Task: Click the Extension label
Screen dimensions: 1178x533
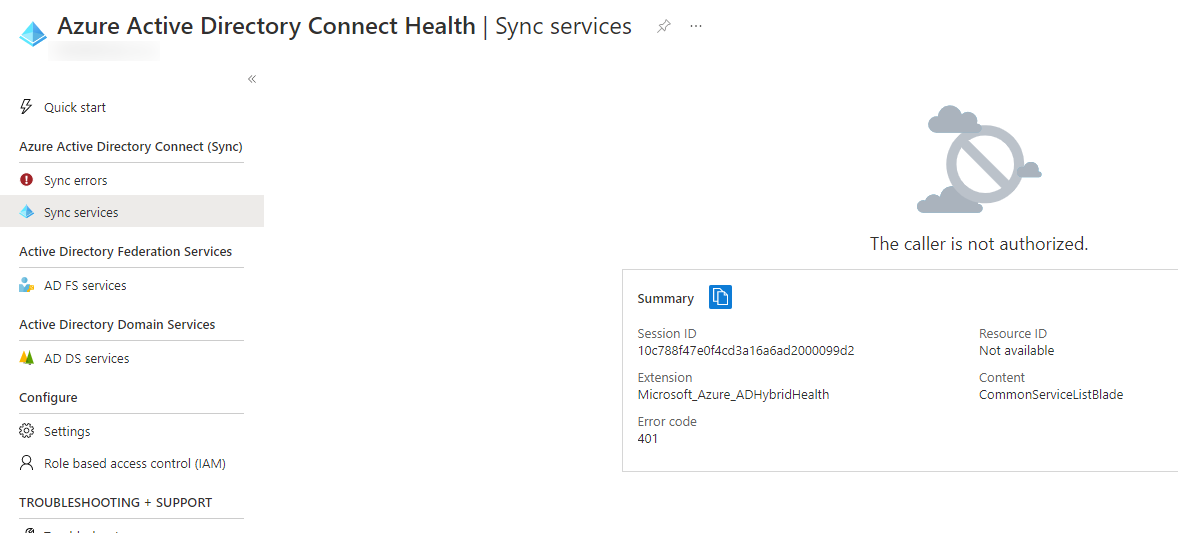Action: click(x=665, y=377)
